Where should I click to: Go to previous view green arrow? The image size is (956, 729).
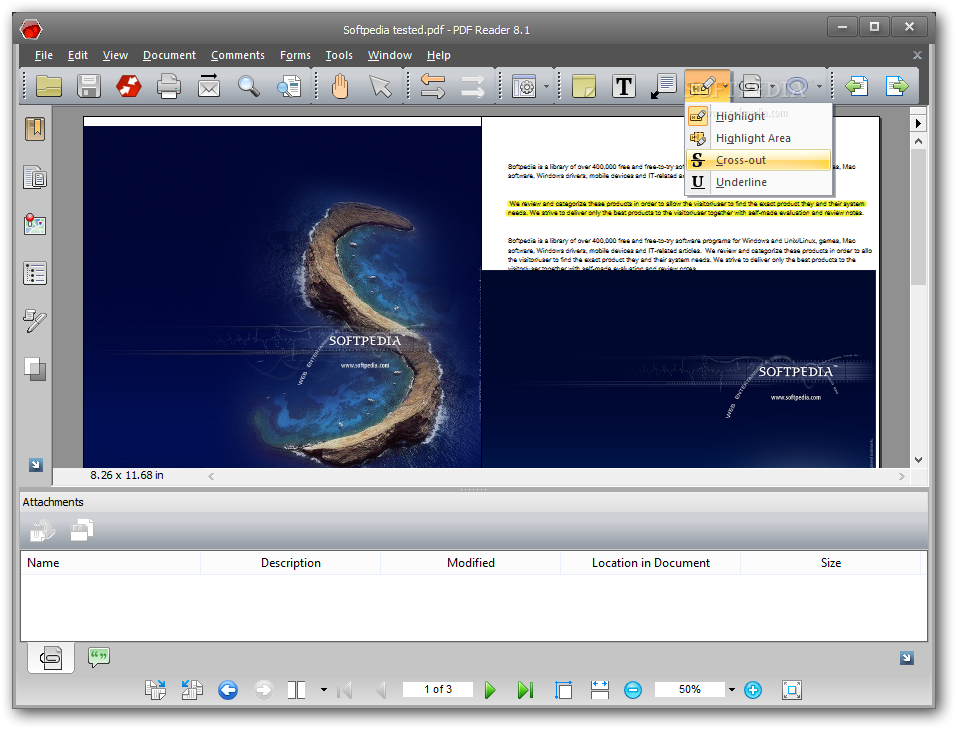tap(857, 86)
